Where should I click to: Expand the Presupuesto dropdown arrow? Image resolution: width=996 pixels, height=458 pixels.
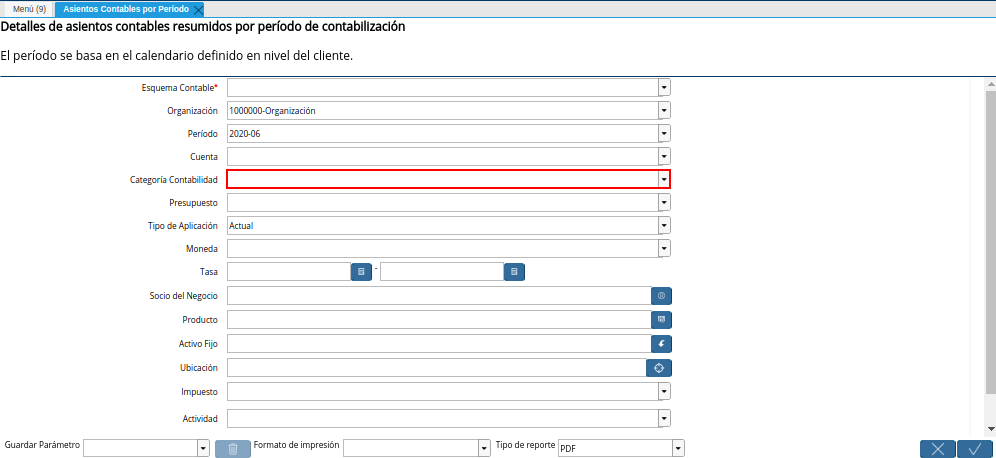pos(664,203)
